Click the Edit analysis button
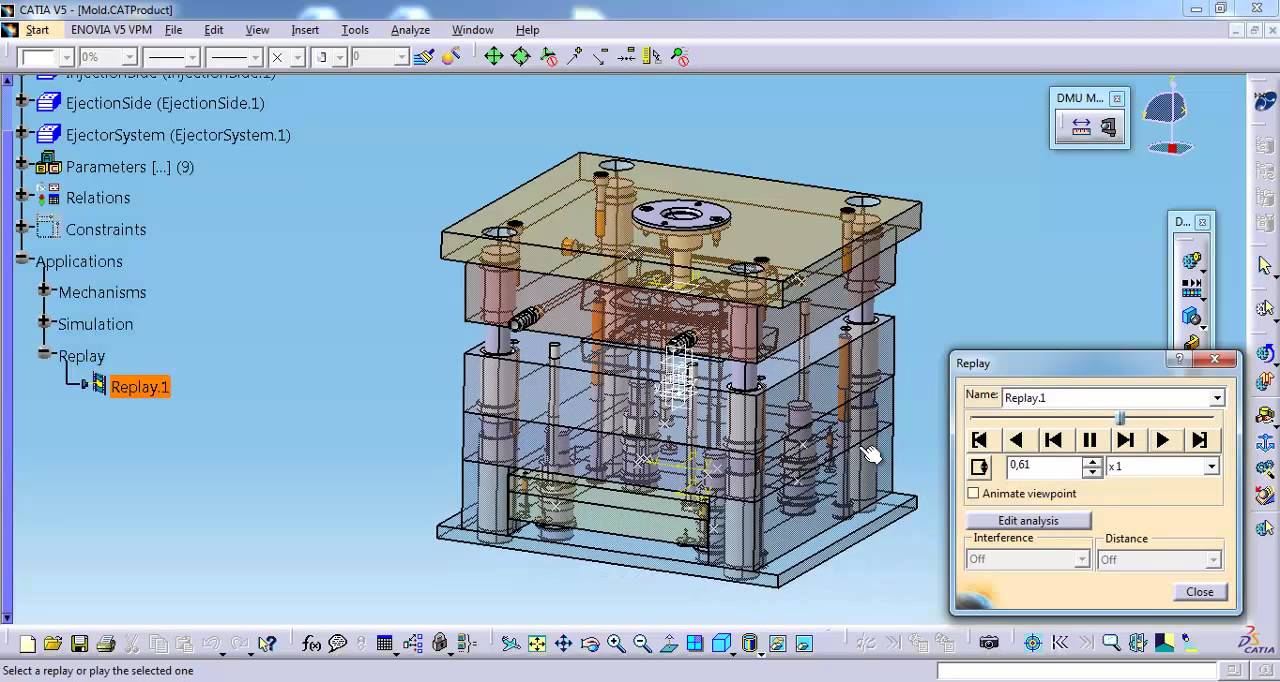 [1028, 520]
